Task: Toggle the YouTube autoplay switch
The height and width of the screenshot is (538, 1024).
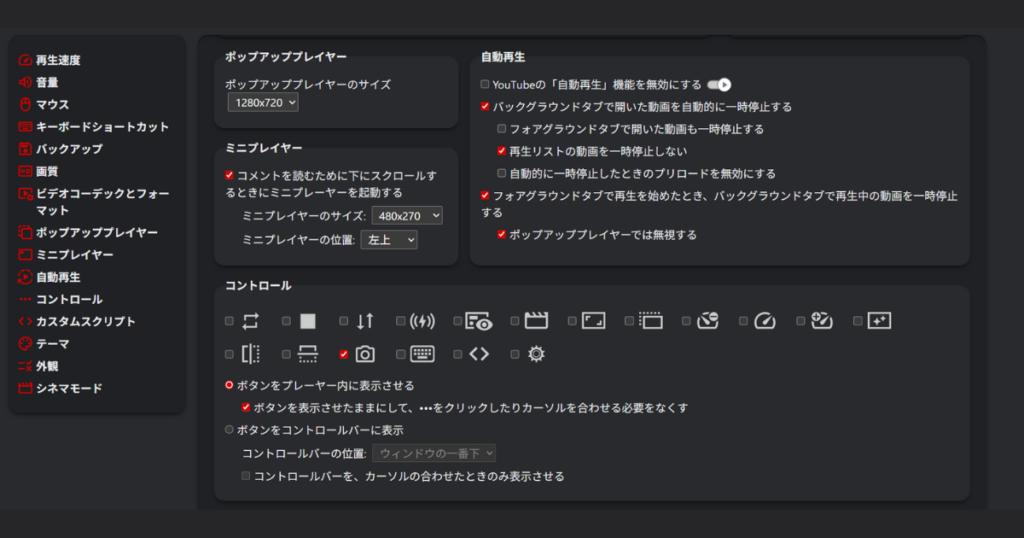Action: click(719, 85)
